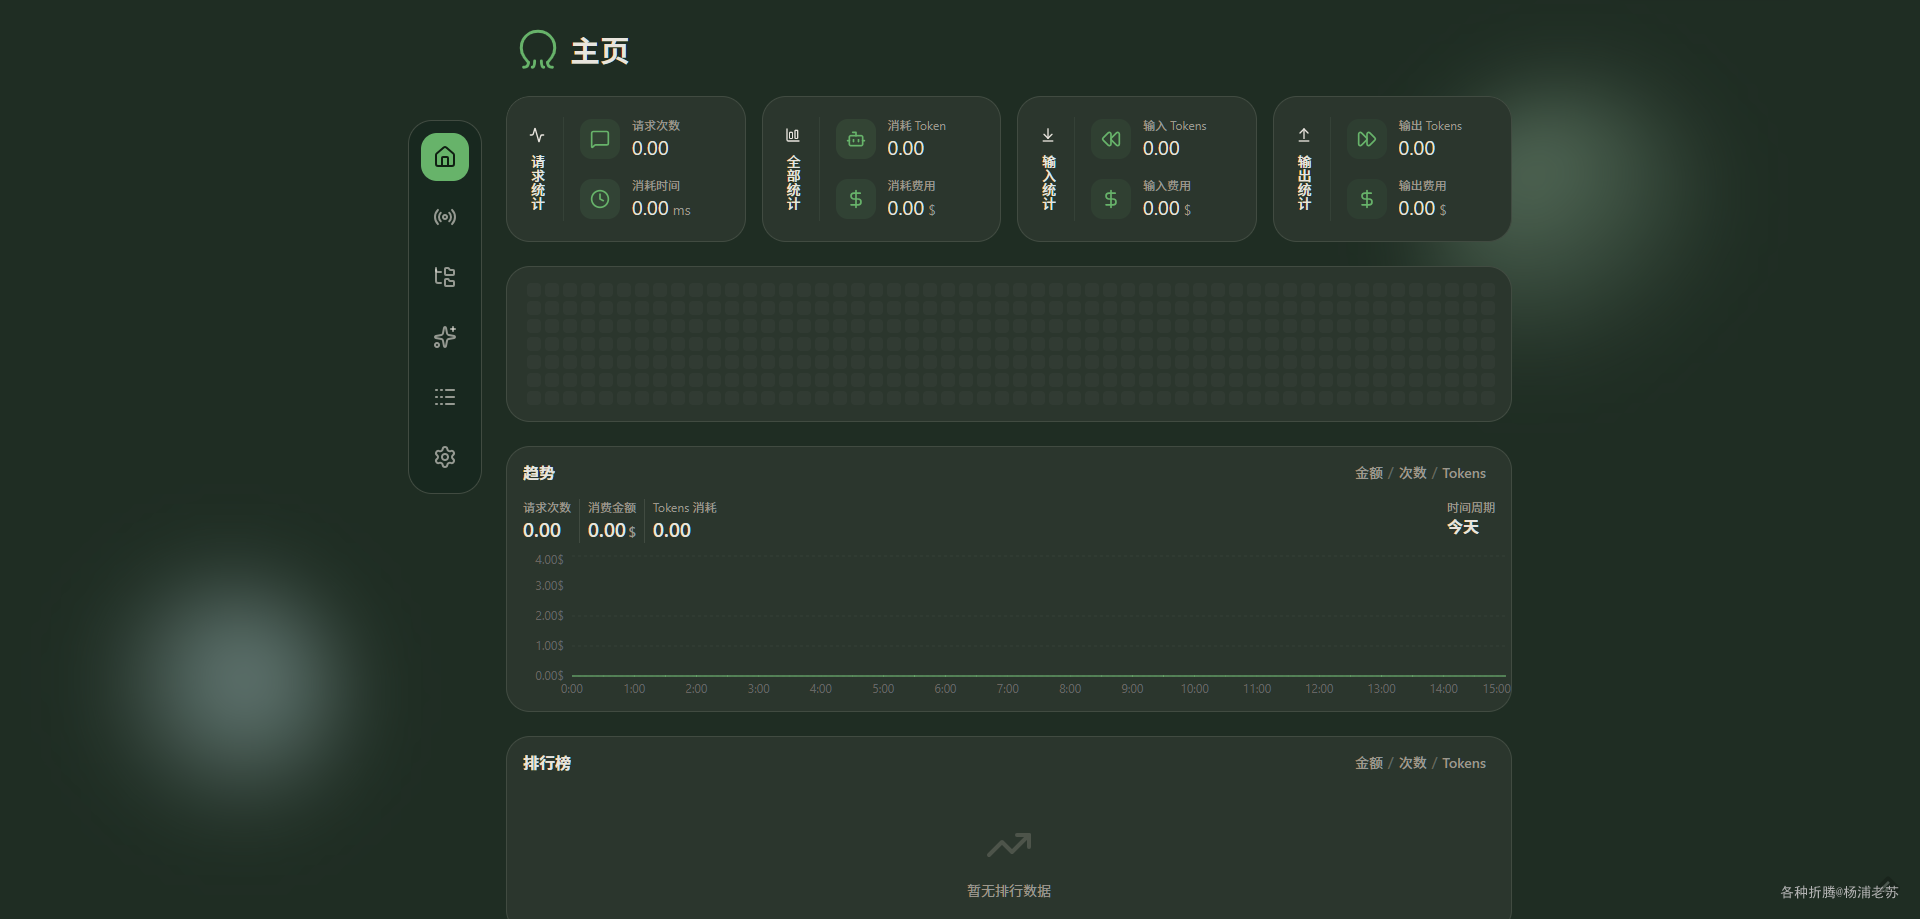Click the 消耗 Token label
Screen dimensions: 1920x919
click(917, 126)
